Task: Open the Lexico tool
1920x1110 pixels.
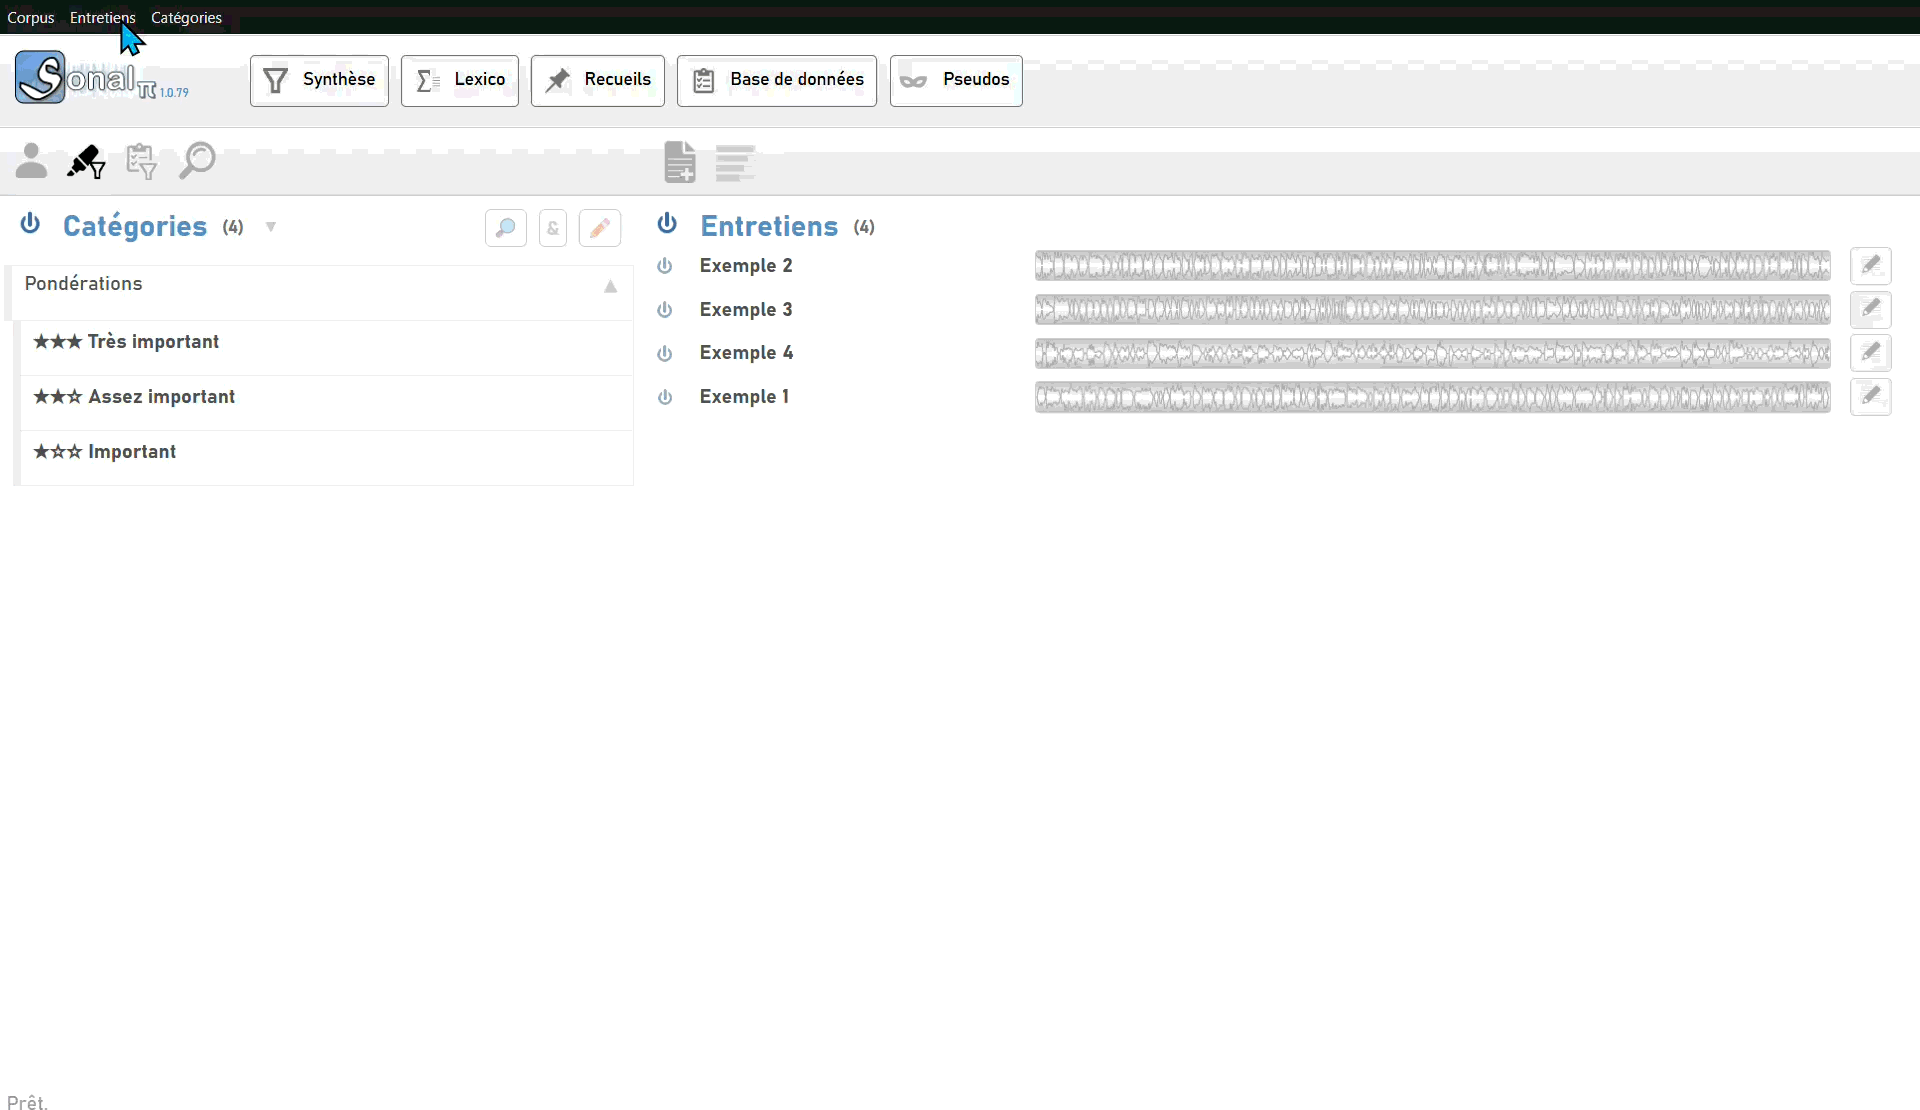Action: tap(460, 80)
